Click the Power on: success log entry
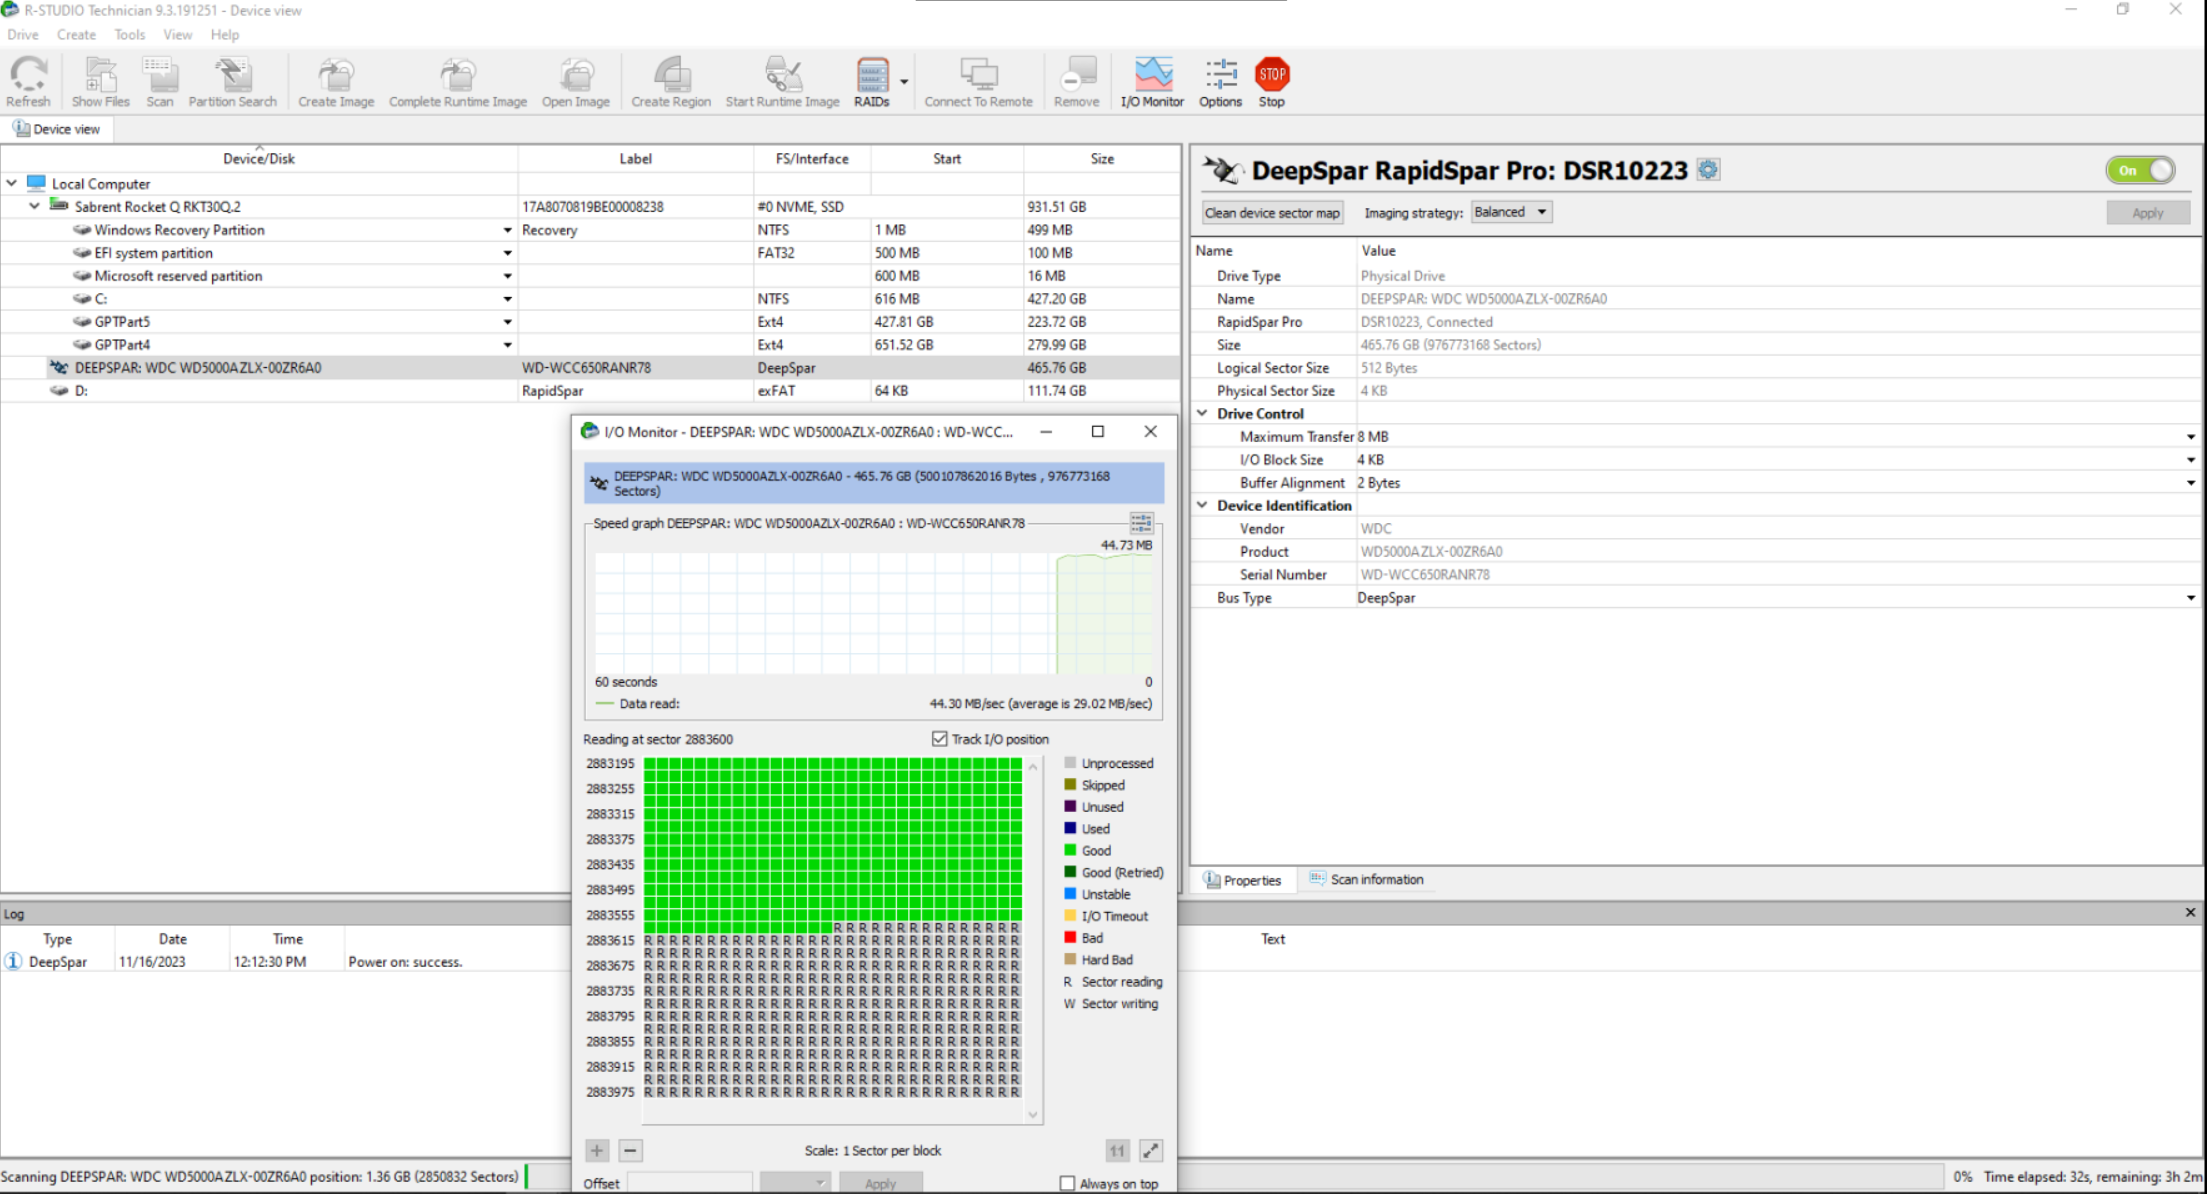 [x=405, y=962]
